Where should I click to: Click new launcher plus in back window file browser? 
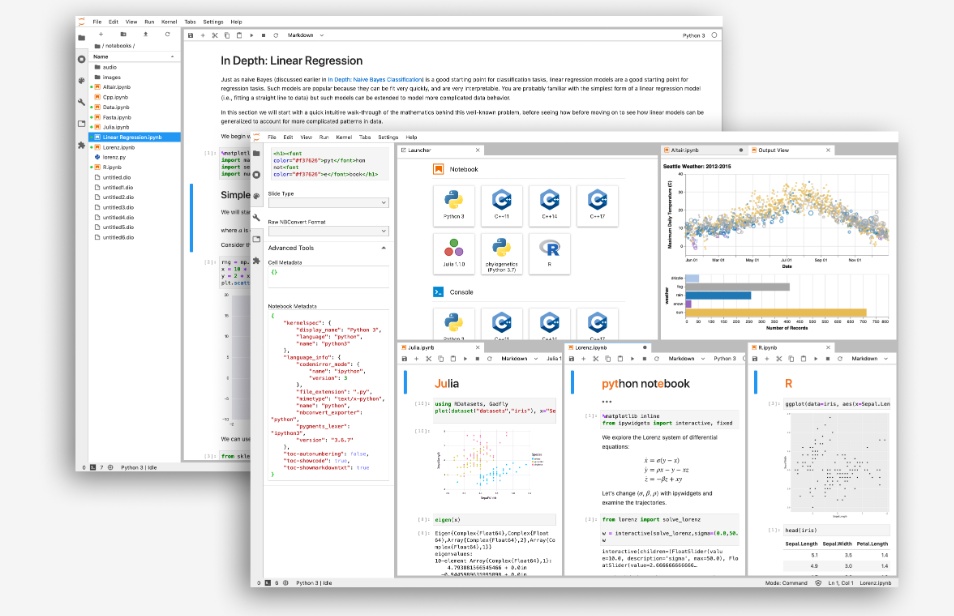click(101, 34)
